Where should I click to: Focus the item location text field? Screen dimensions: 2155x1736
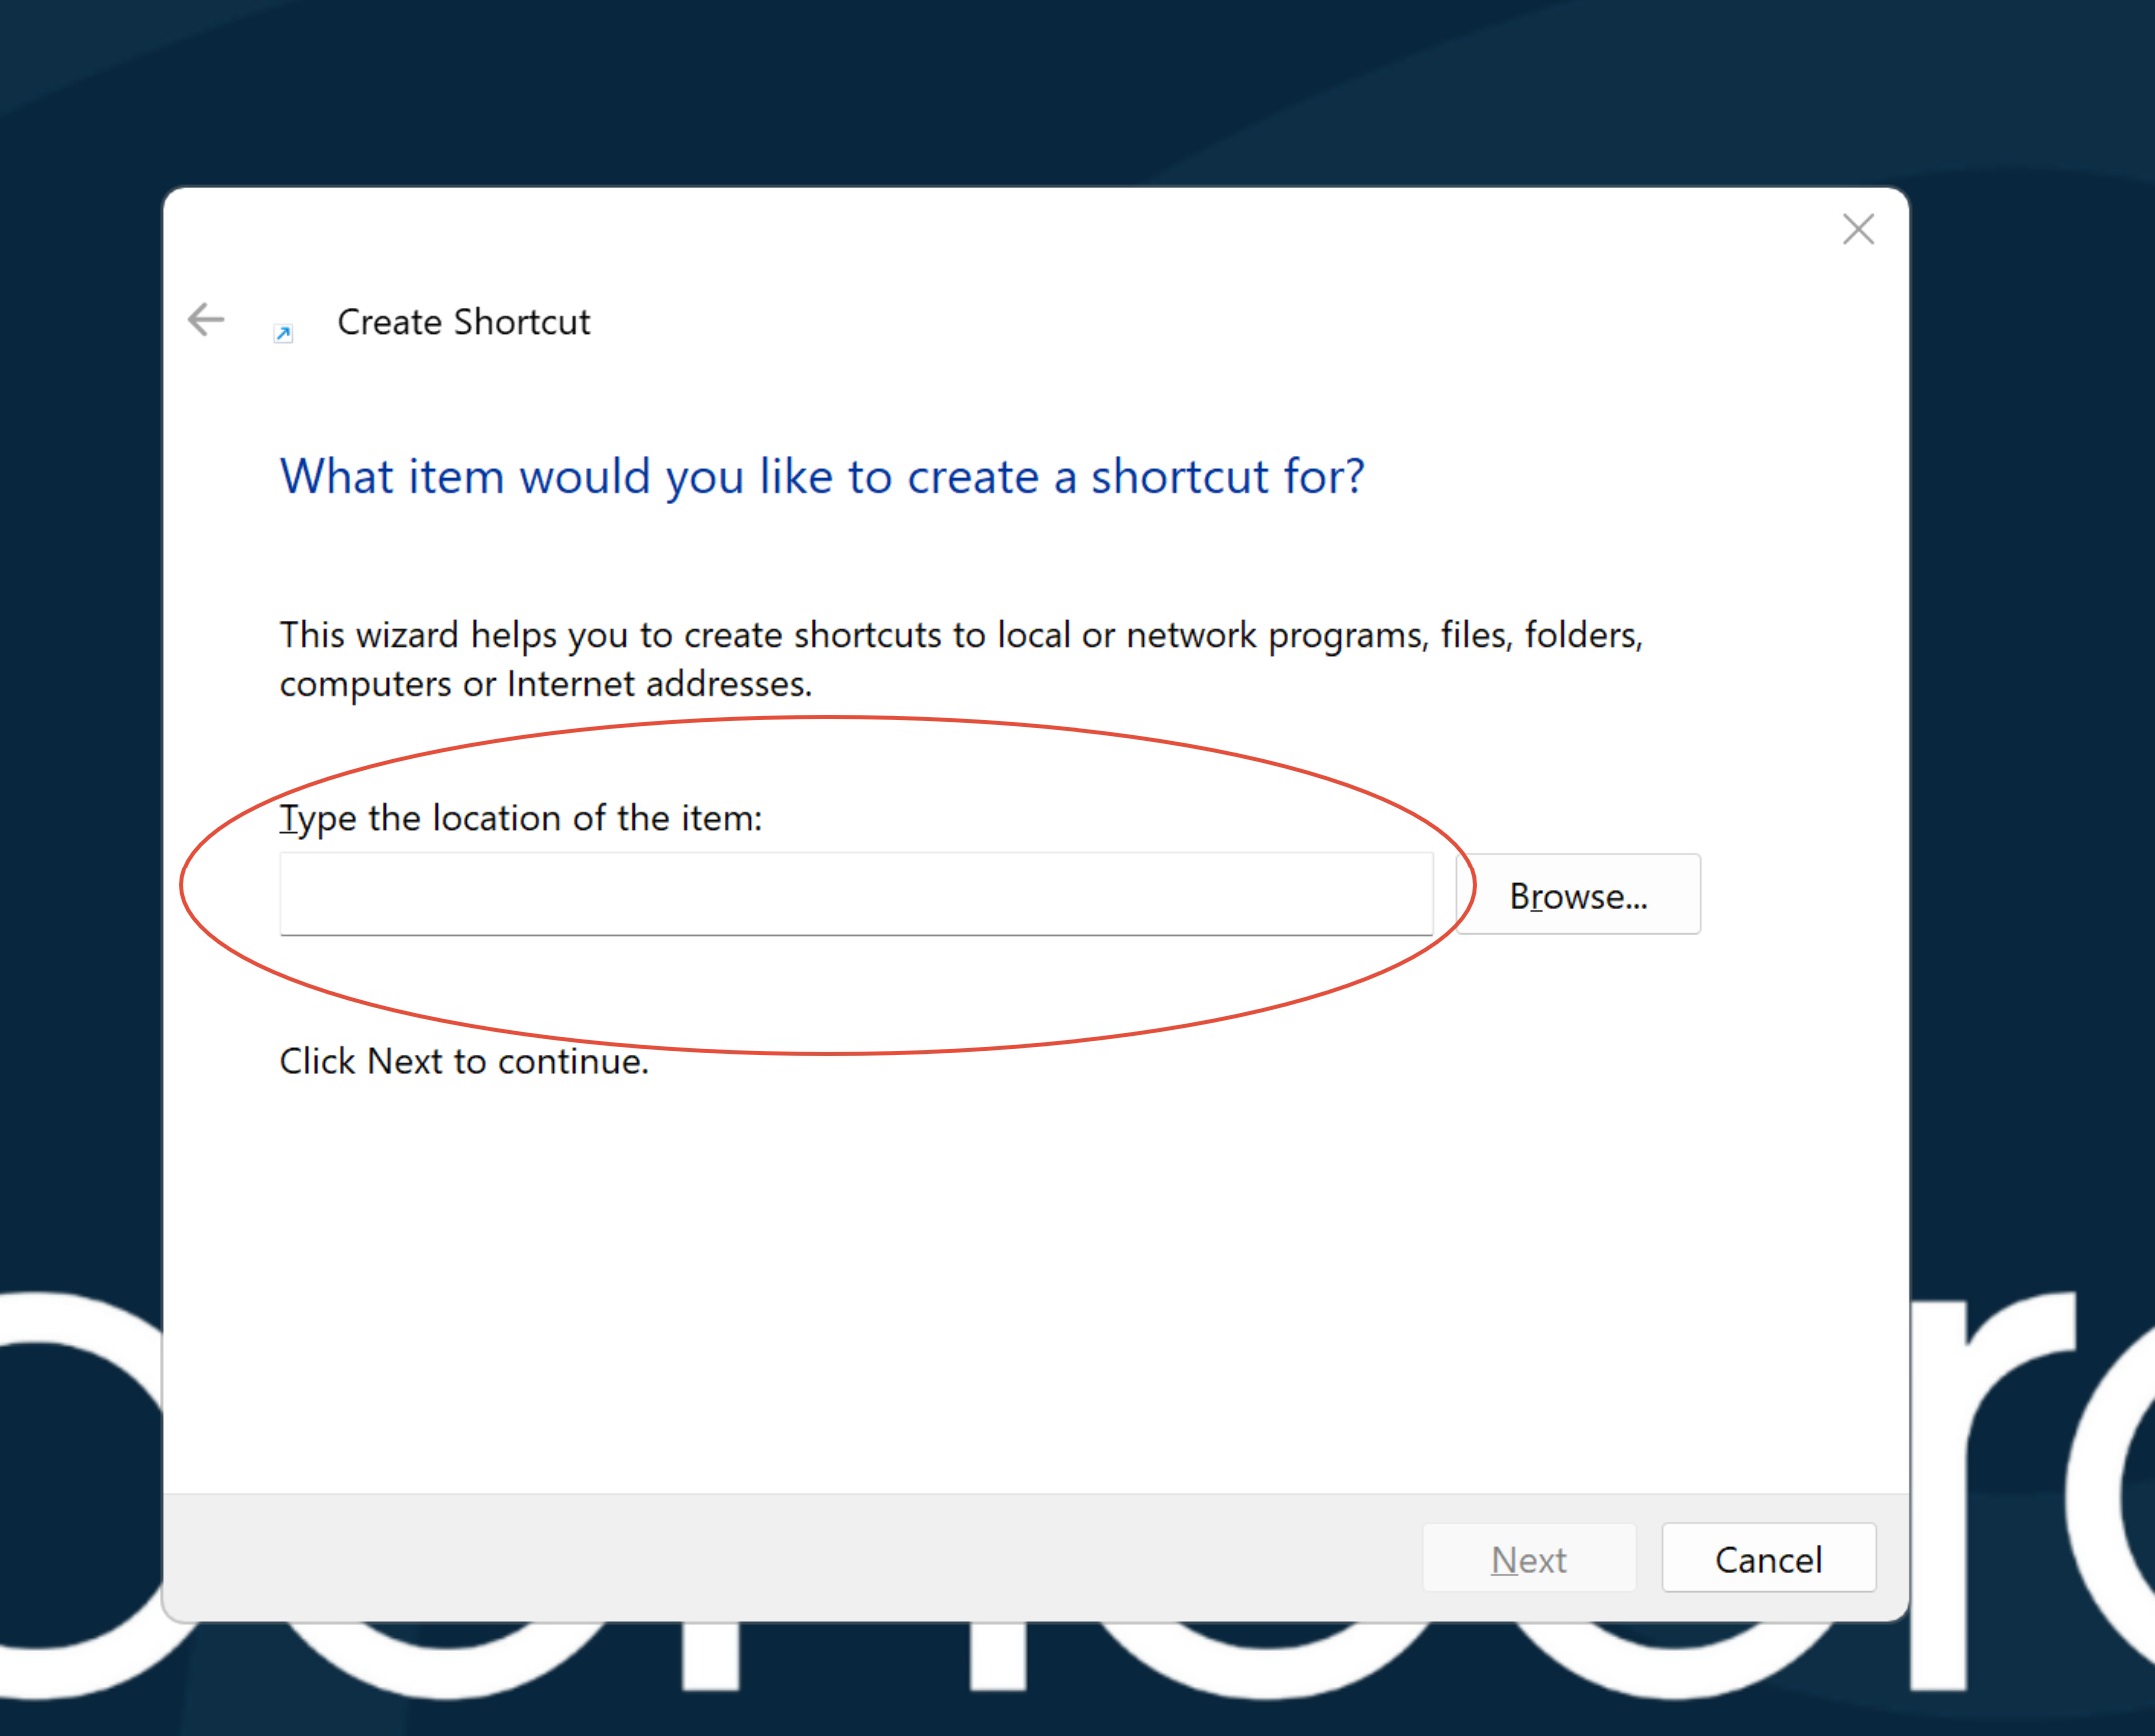pos(855,893)
